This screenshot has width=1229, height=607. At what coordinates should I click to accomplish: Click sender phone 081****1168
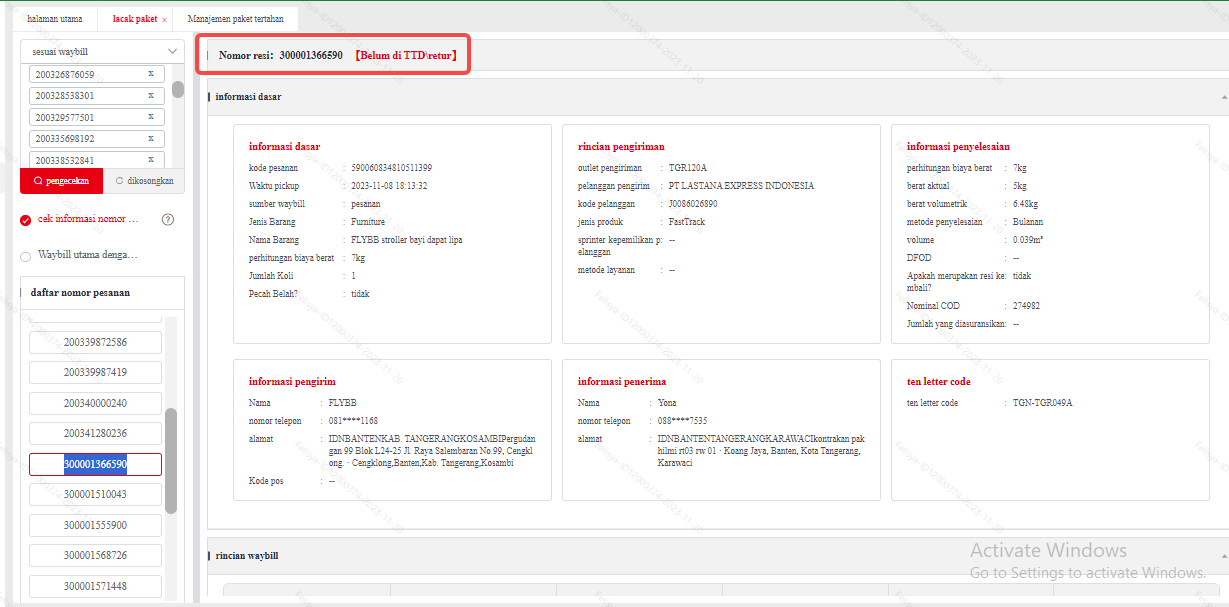(353, 421)
